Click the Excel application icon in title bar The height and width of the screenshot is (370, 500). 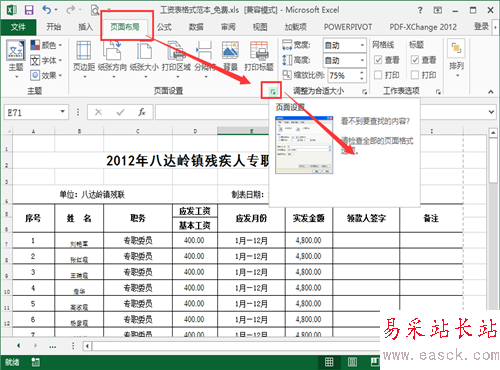tap(11, 10)
